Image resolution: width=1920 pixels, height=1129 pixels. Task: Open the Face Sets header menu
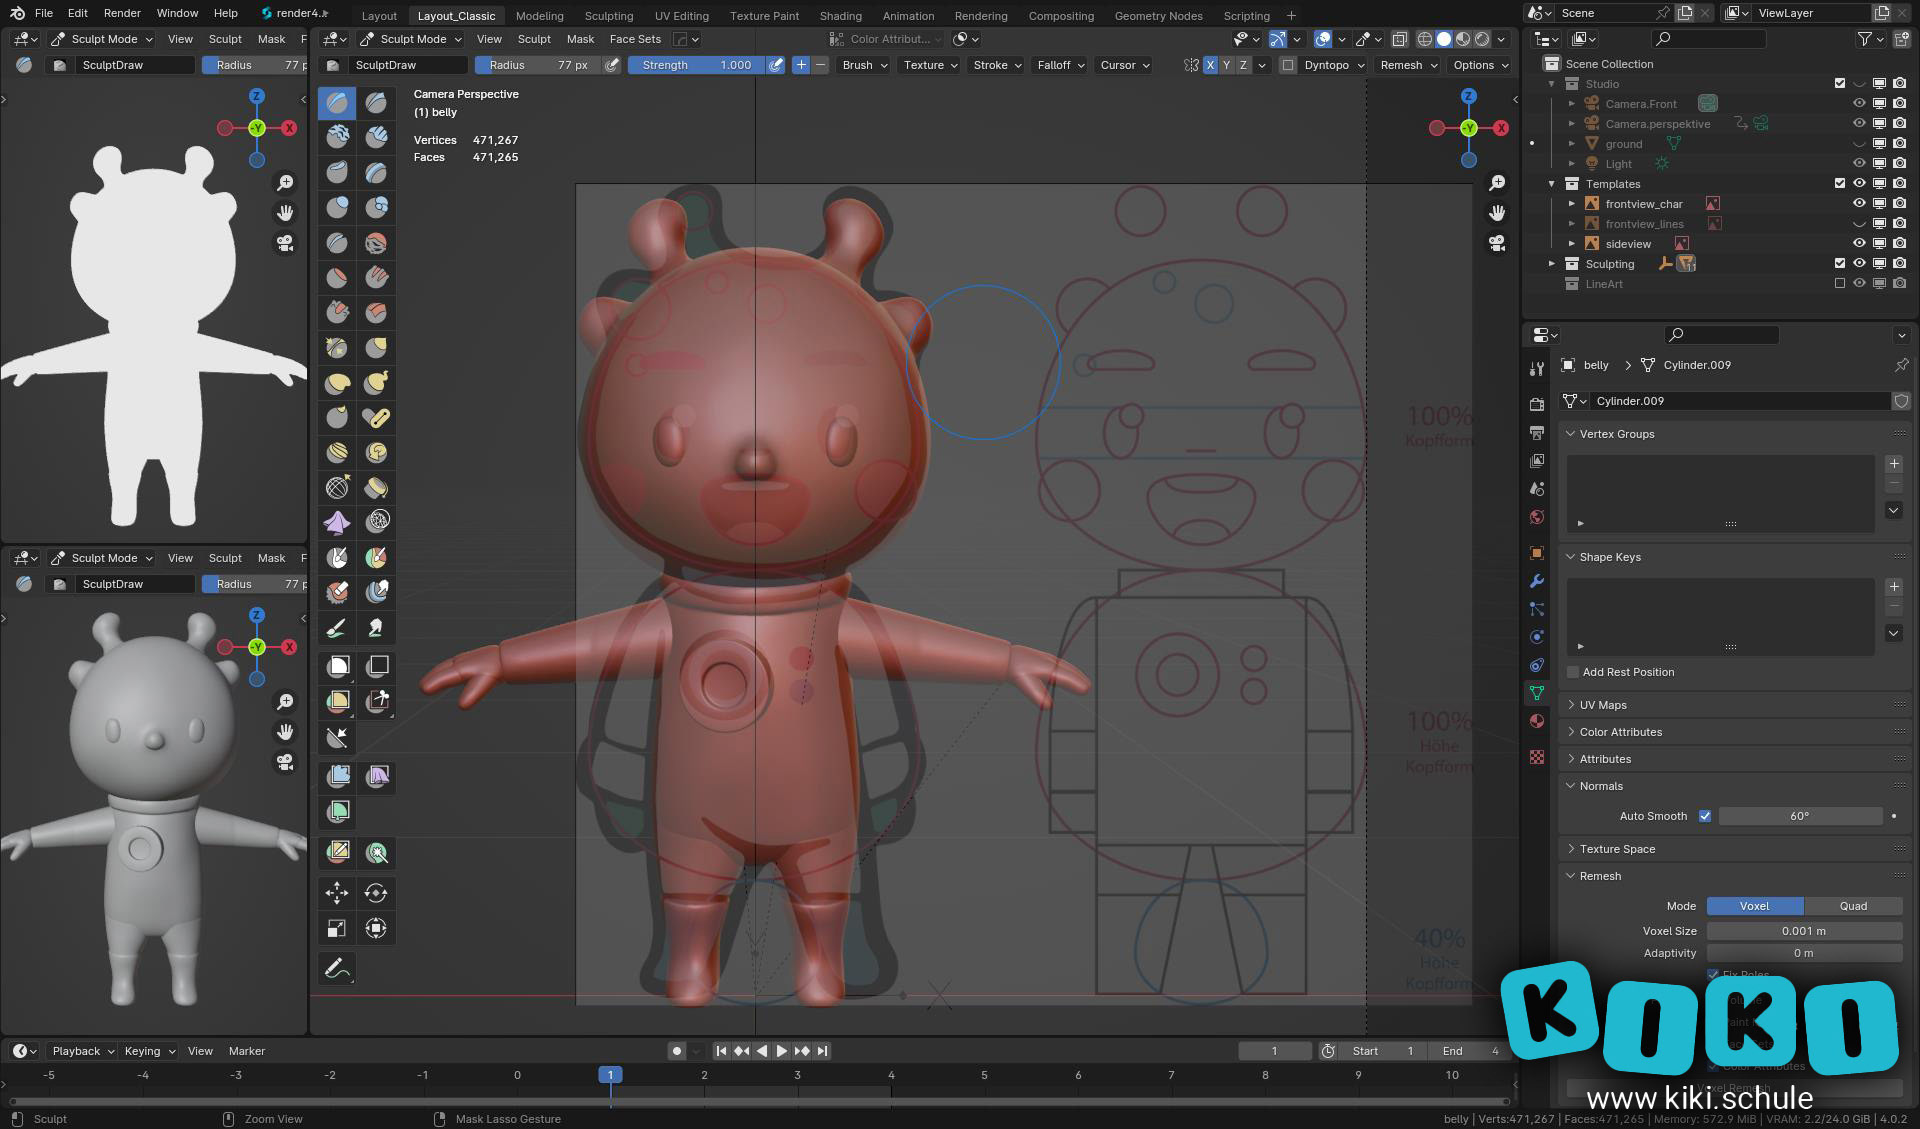point(635,39)
